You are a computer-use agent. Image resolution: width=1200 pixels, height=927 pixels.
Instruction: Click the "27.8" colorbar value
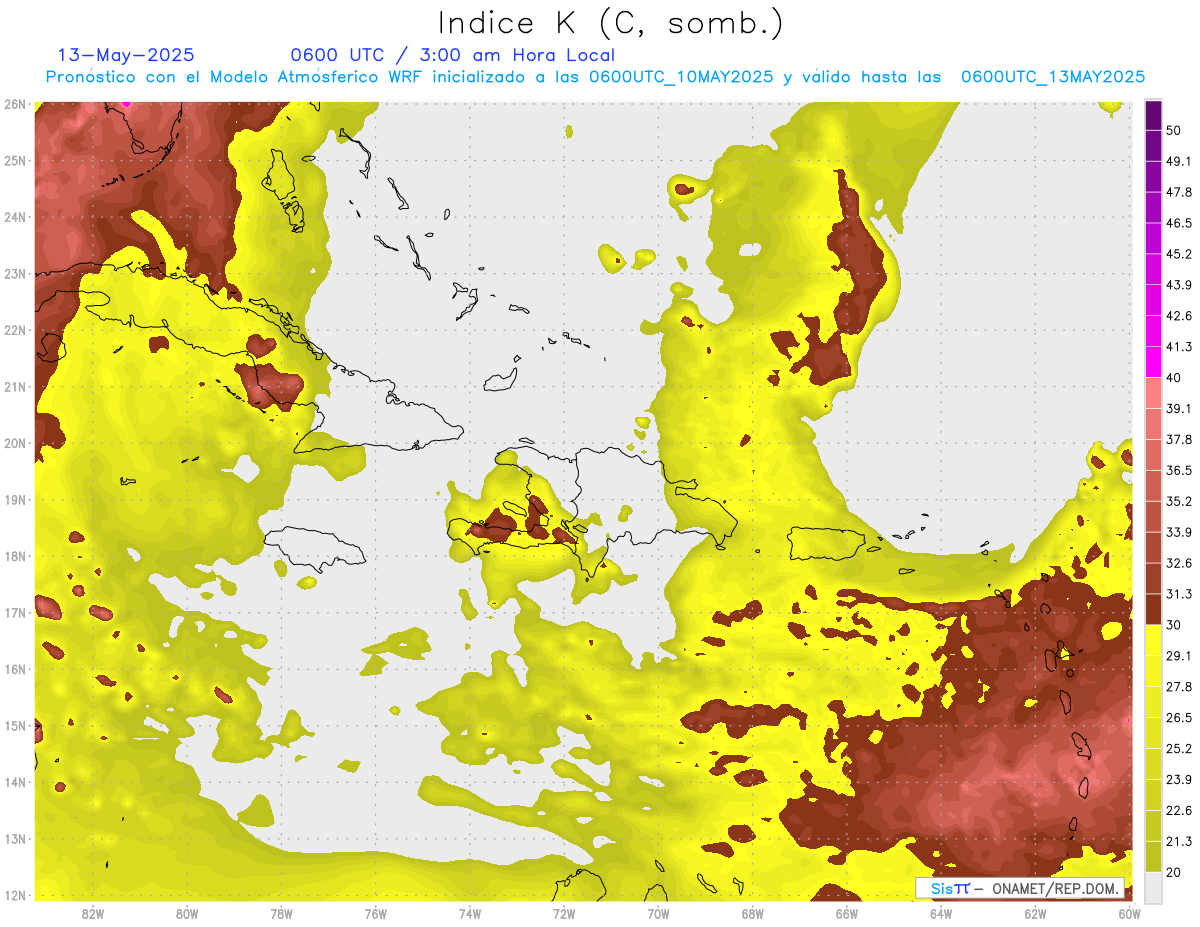pyautogui.click(x=1179, y=687)
